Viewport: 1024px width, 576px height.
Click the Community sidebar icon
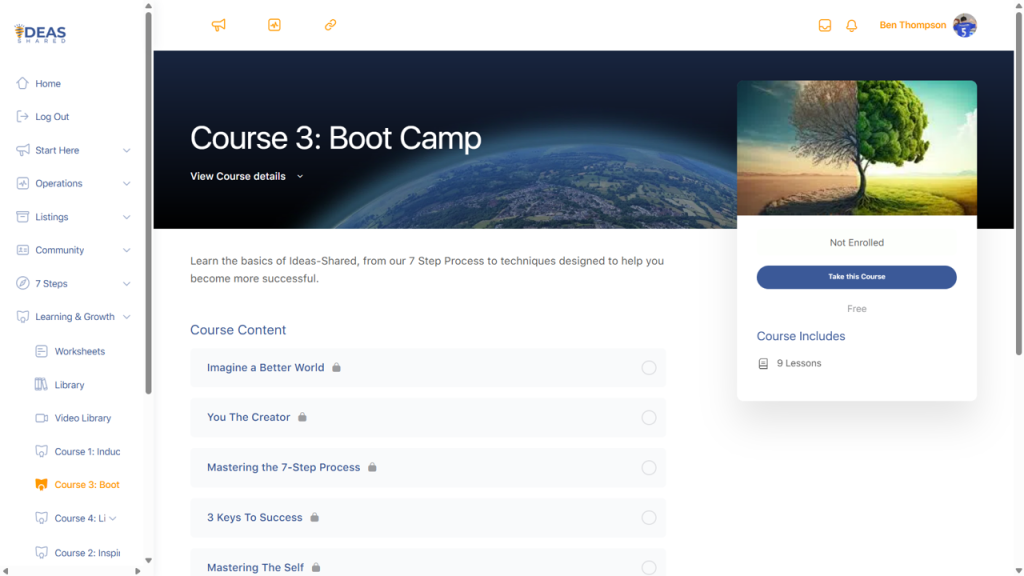(23, 249)
